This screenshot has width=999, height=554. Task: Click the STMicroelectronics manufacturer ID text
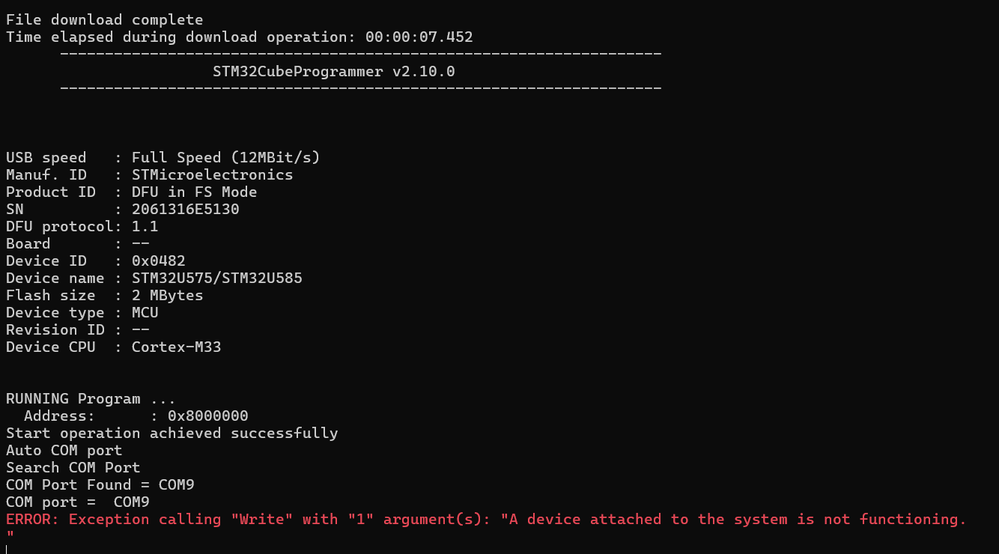212,175
